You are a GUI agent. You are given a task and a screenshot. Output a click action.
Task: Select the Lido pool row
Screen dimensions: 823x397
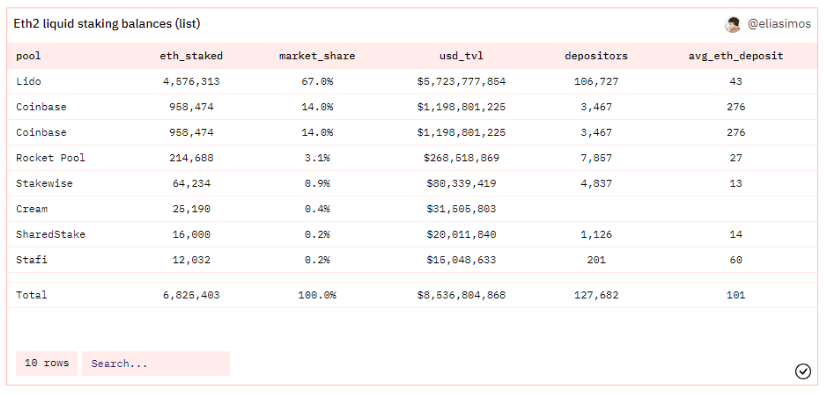coord(412,82)
